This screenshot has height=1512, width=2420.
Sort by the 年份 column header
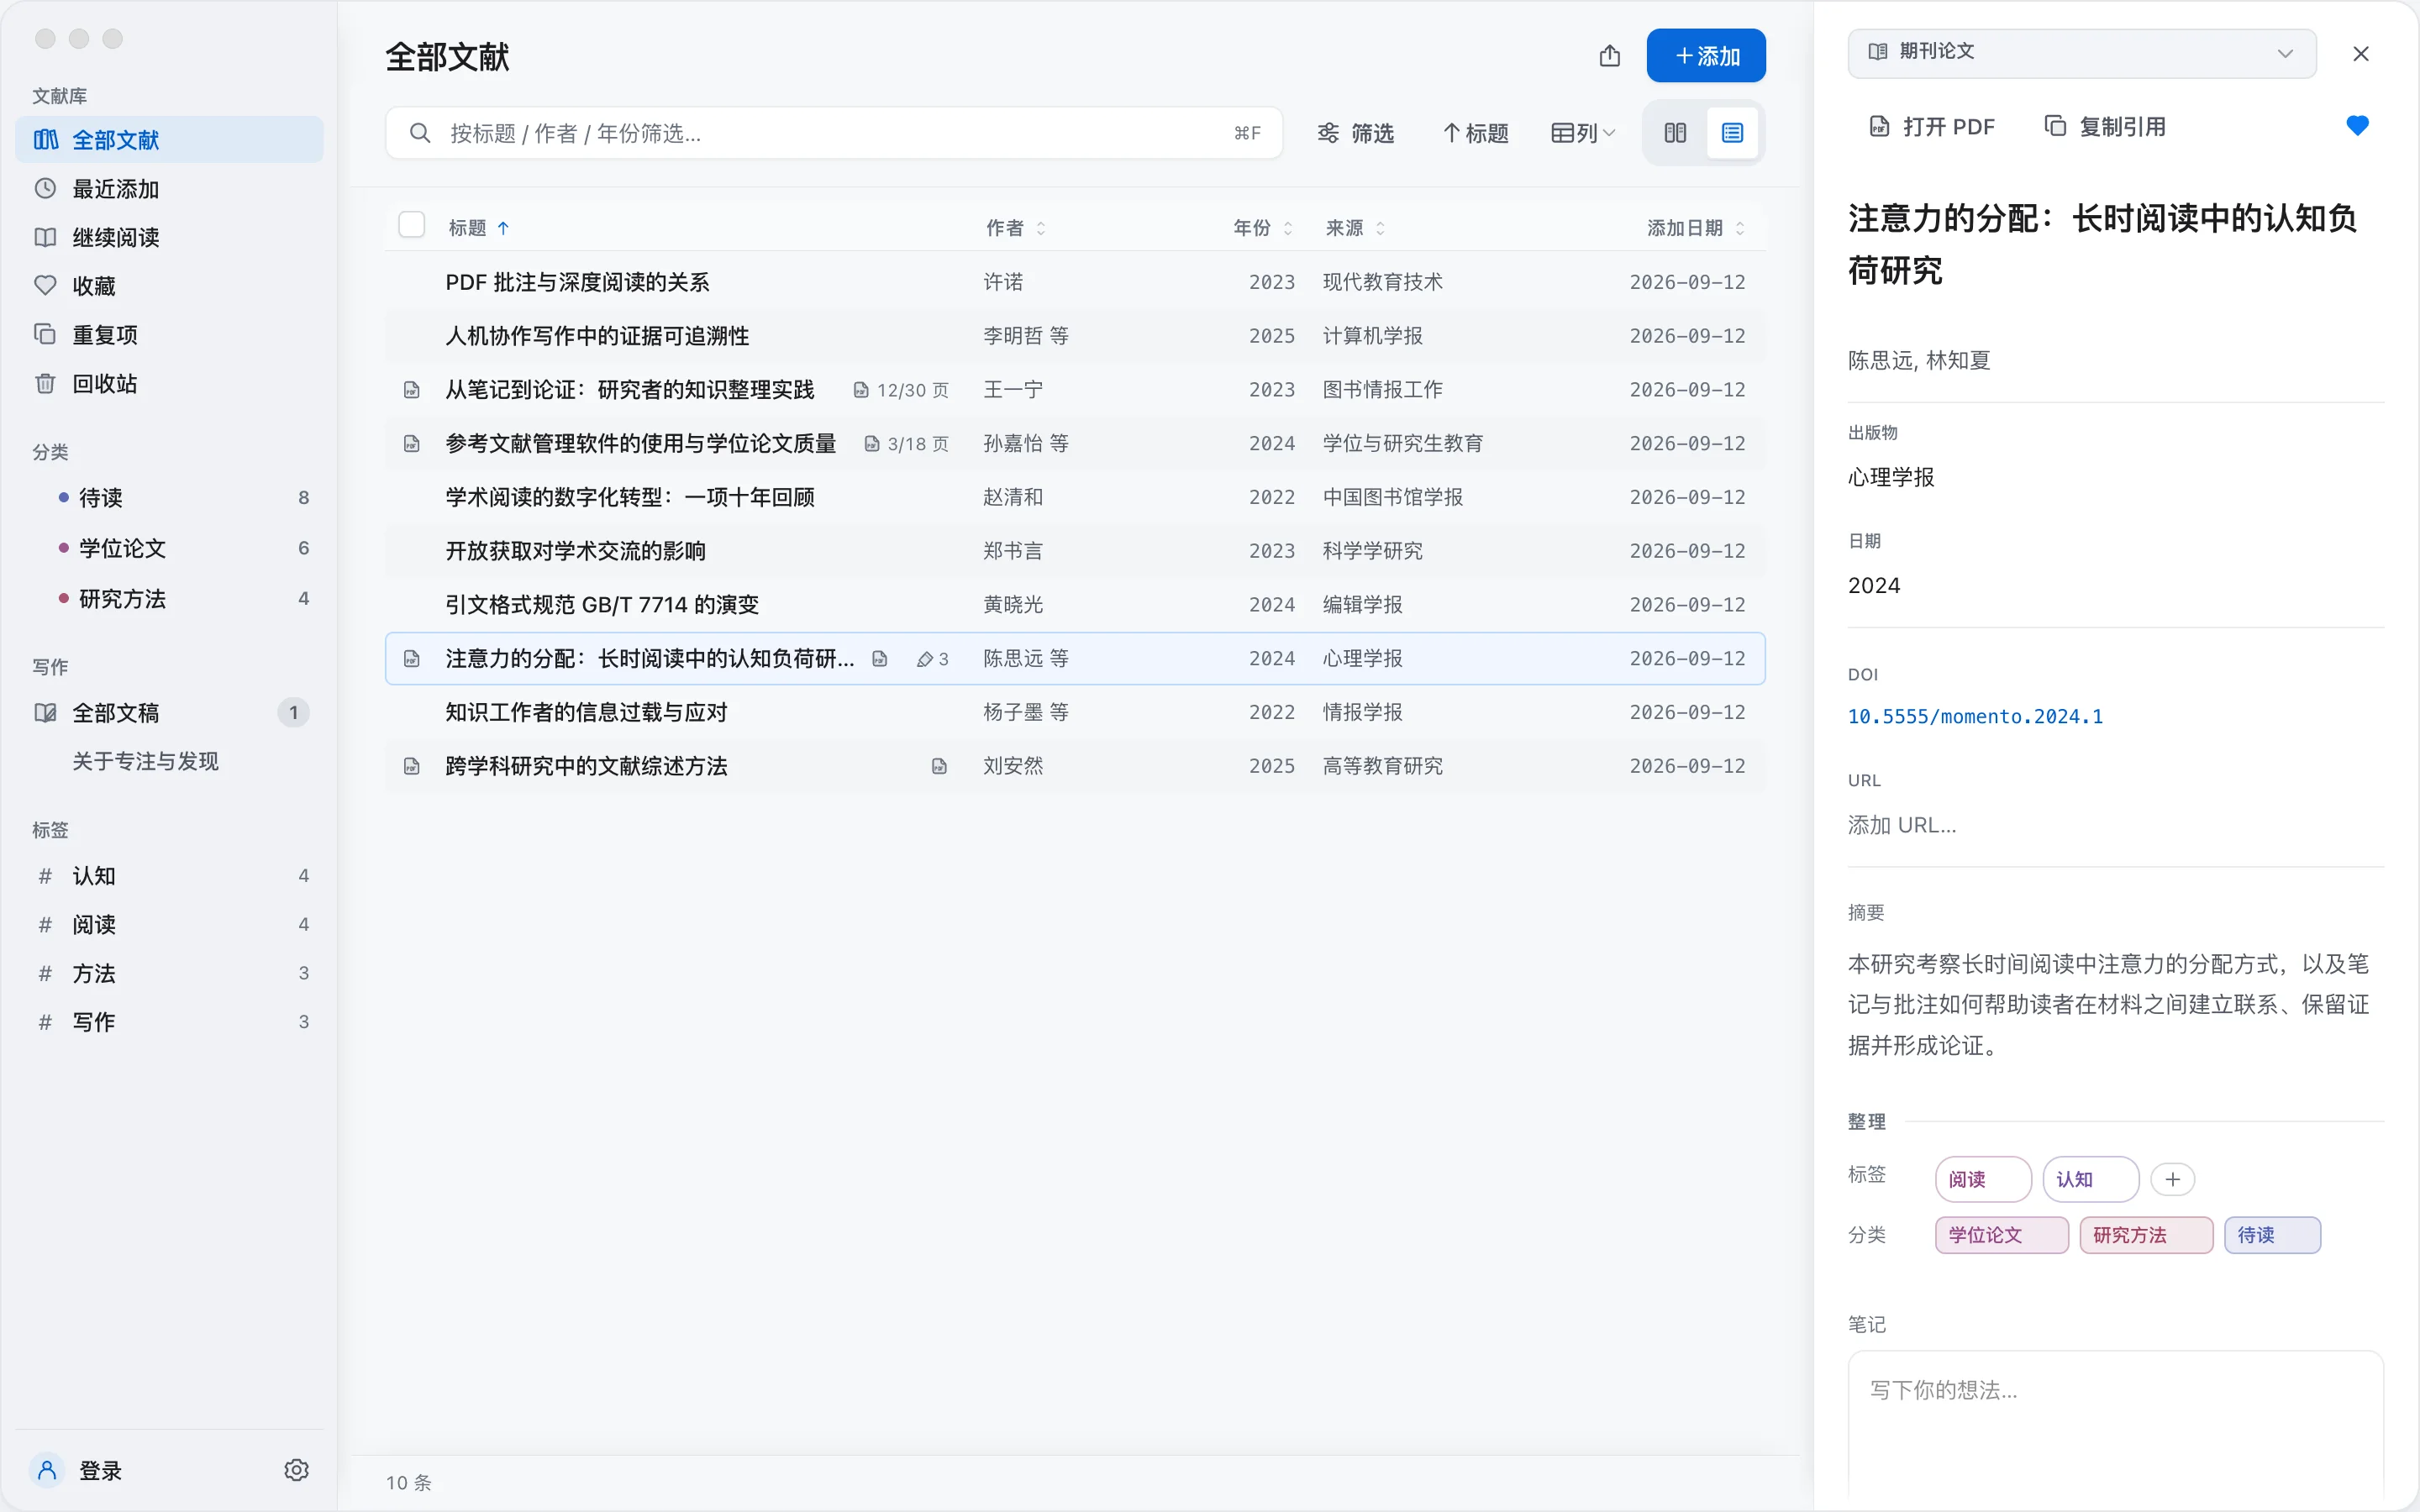[1262, 228]
